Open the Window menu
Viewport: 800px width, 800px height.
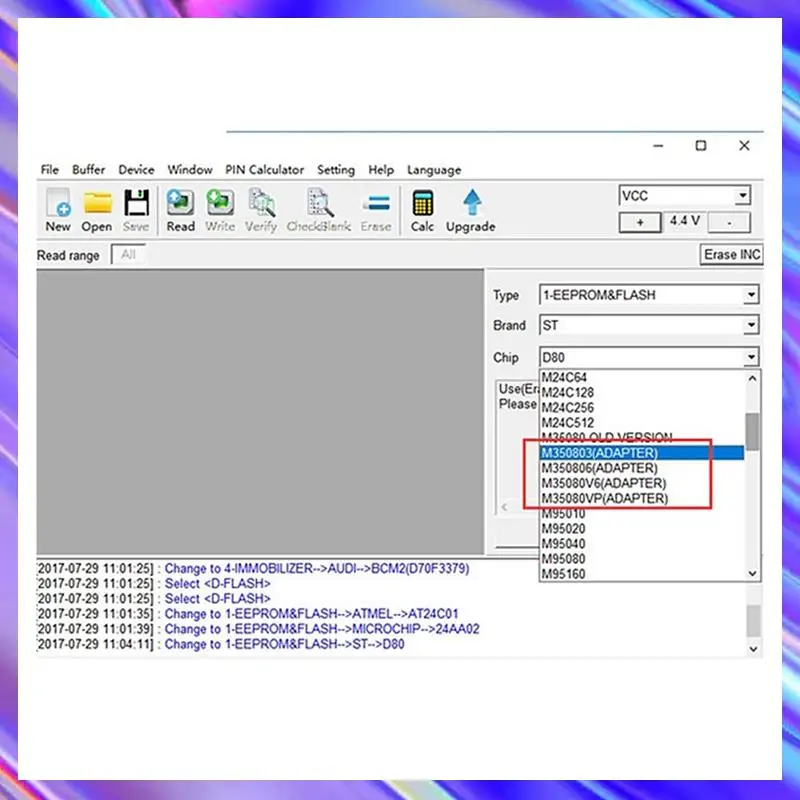click(x=190, y=169)
